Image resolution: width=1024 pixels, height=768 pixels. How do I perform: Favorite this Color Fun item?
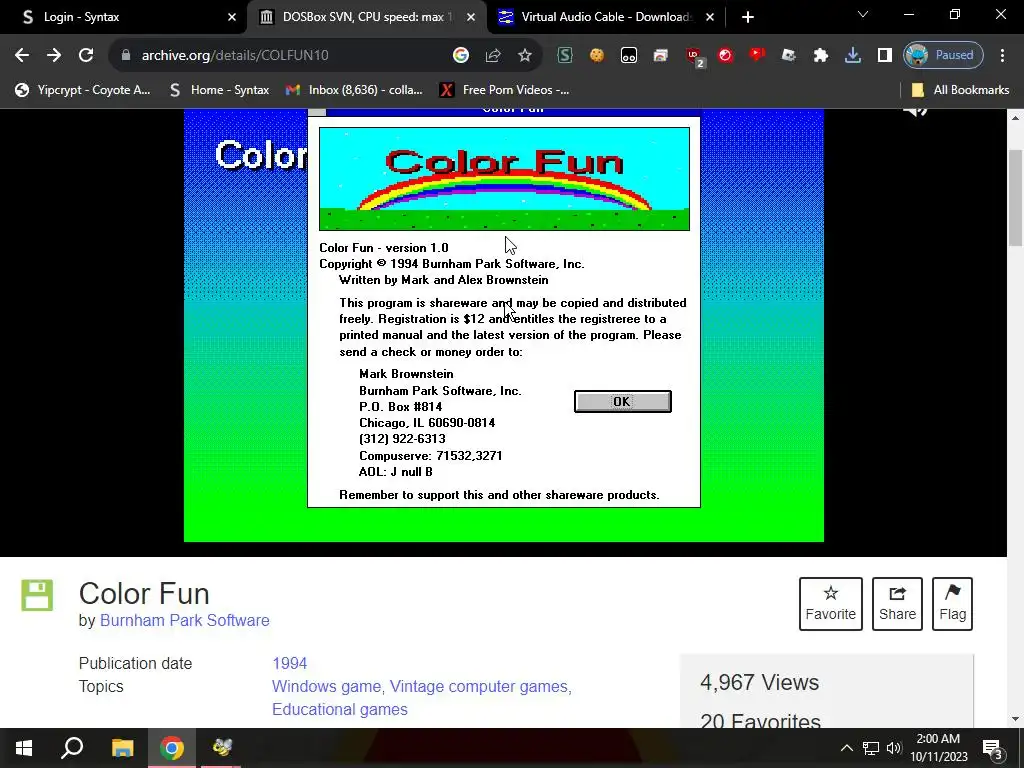(x=831, y=604)
